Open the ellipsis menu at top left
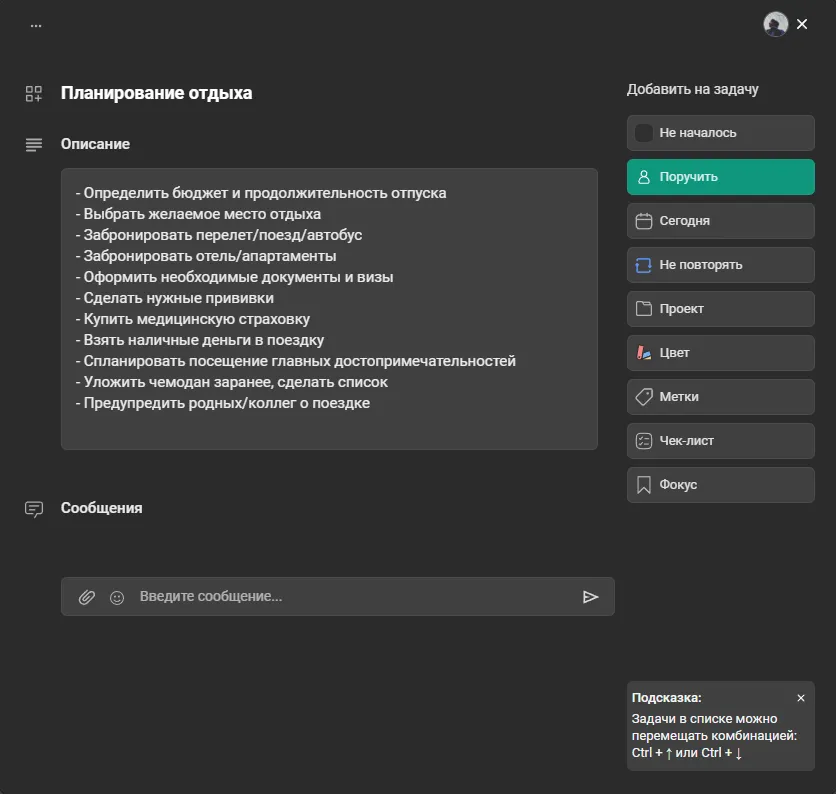 tap(35, 24)
